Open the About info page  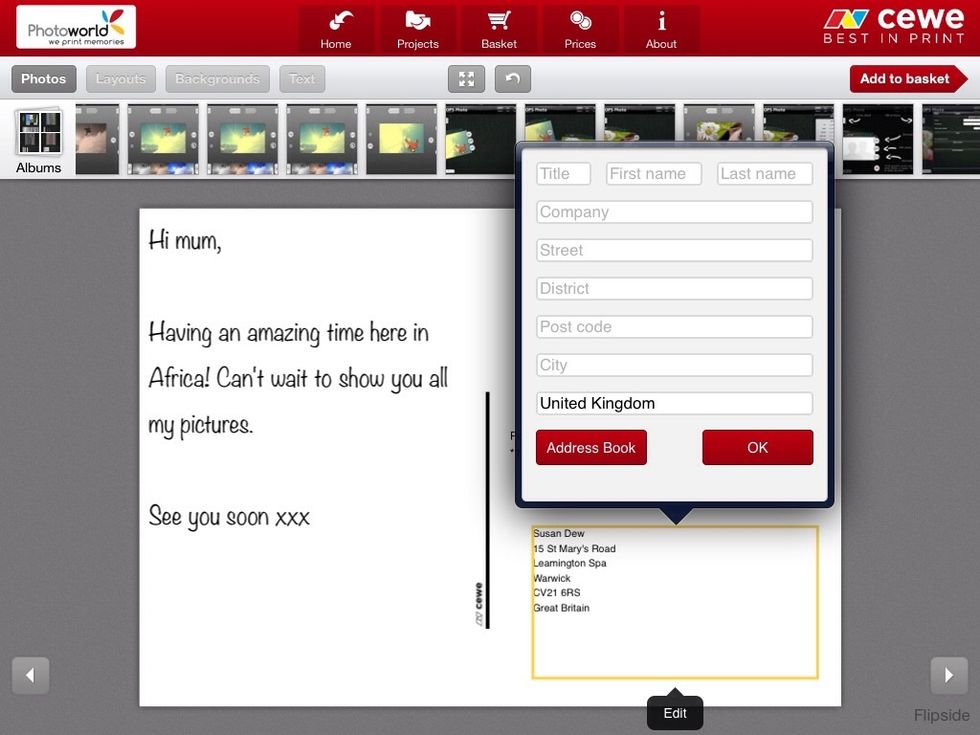[x=661, y=29]
